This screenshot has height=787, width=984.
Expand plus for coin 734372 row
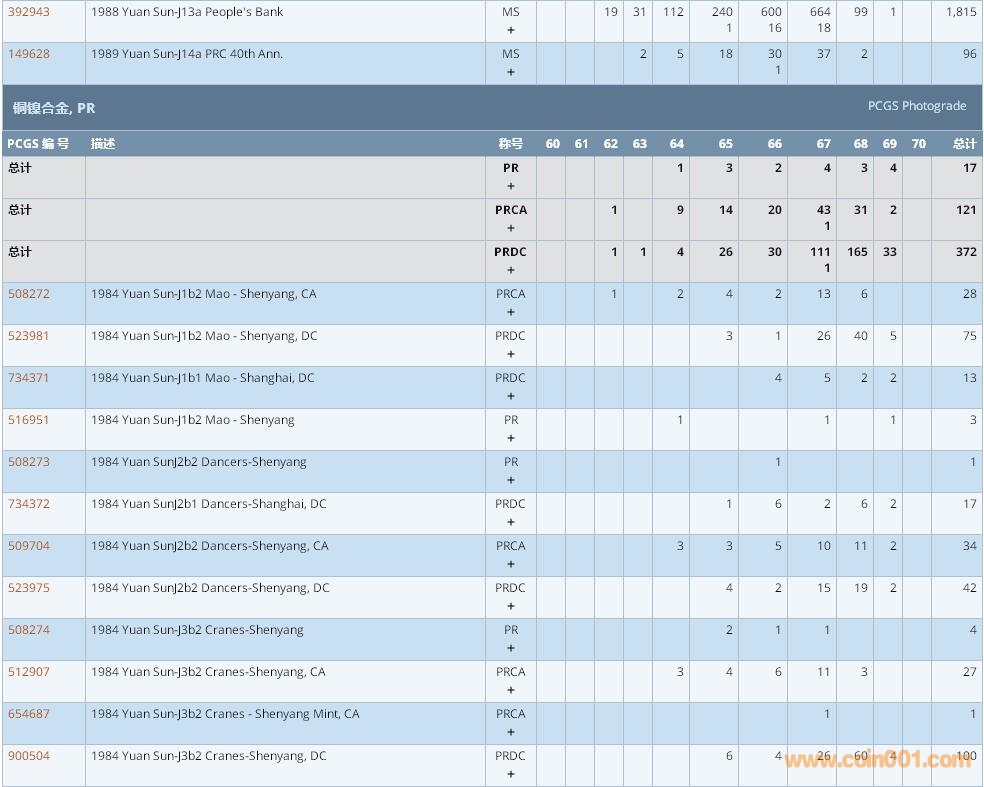click(511, 522)
